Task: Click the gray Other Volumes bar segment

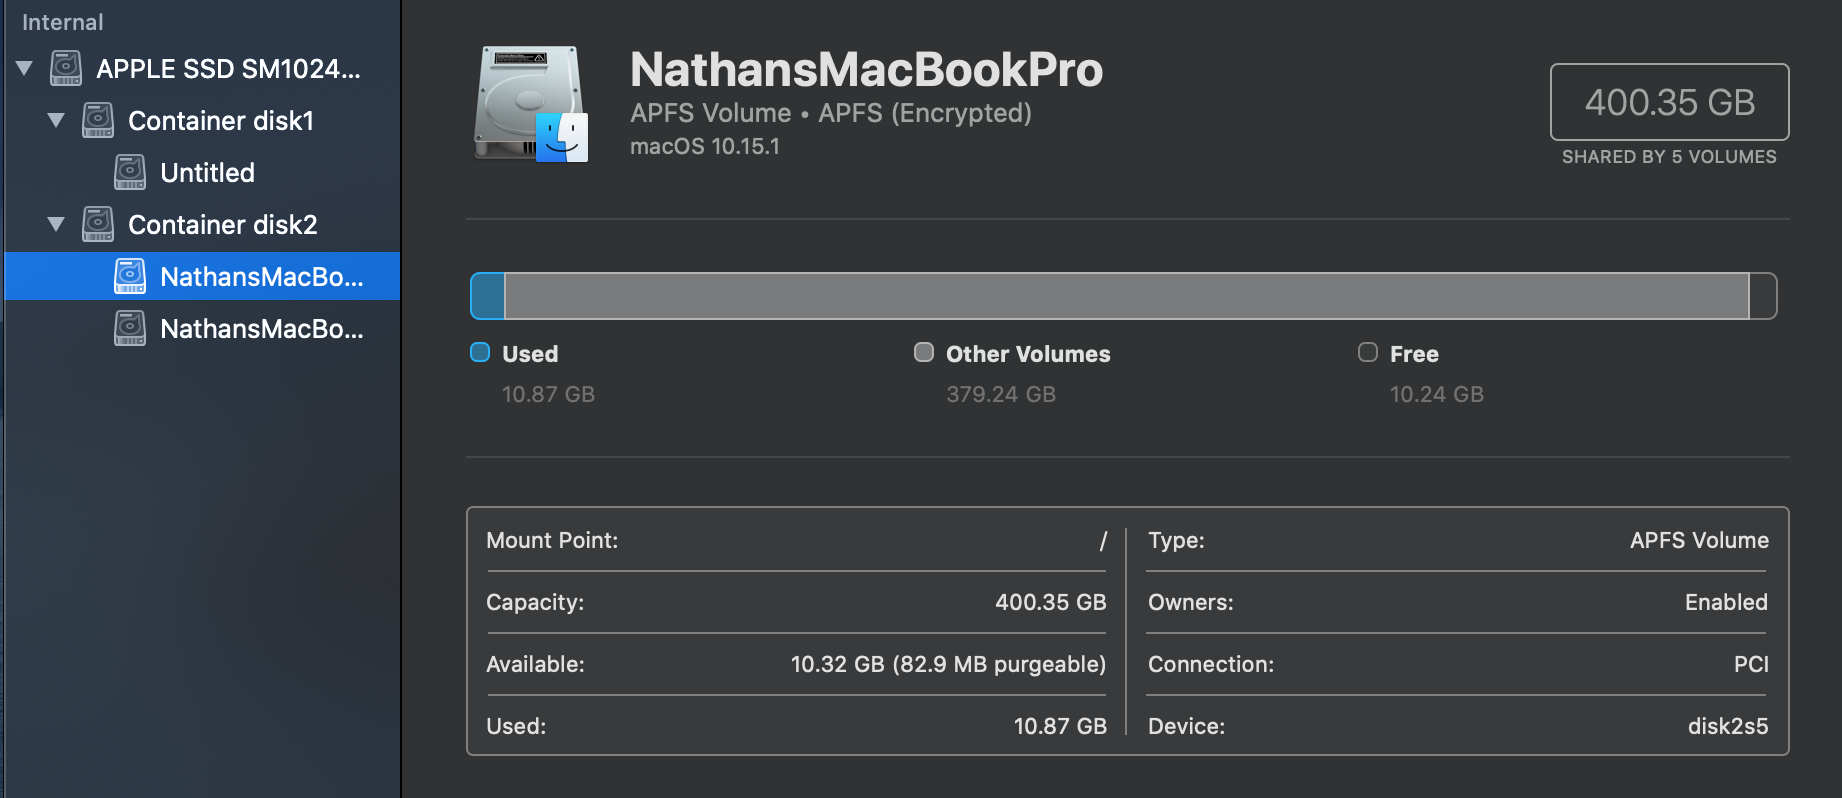Action: [1126, 296]
